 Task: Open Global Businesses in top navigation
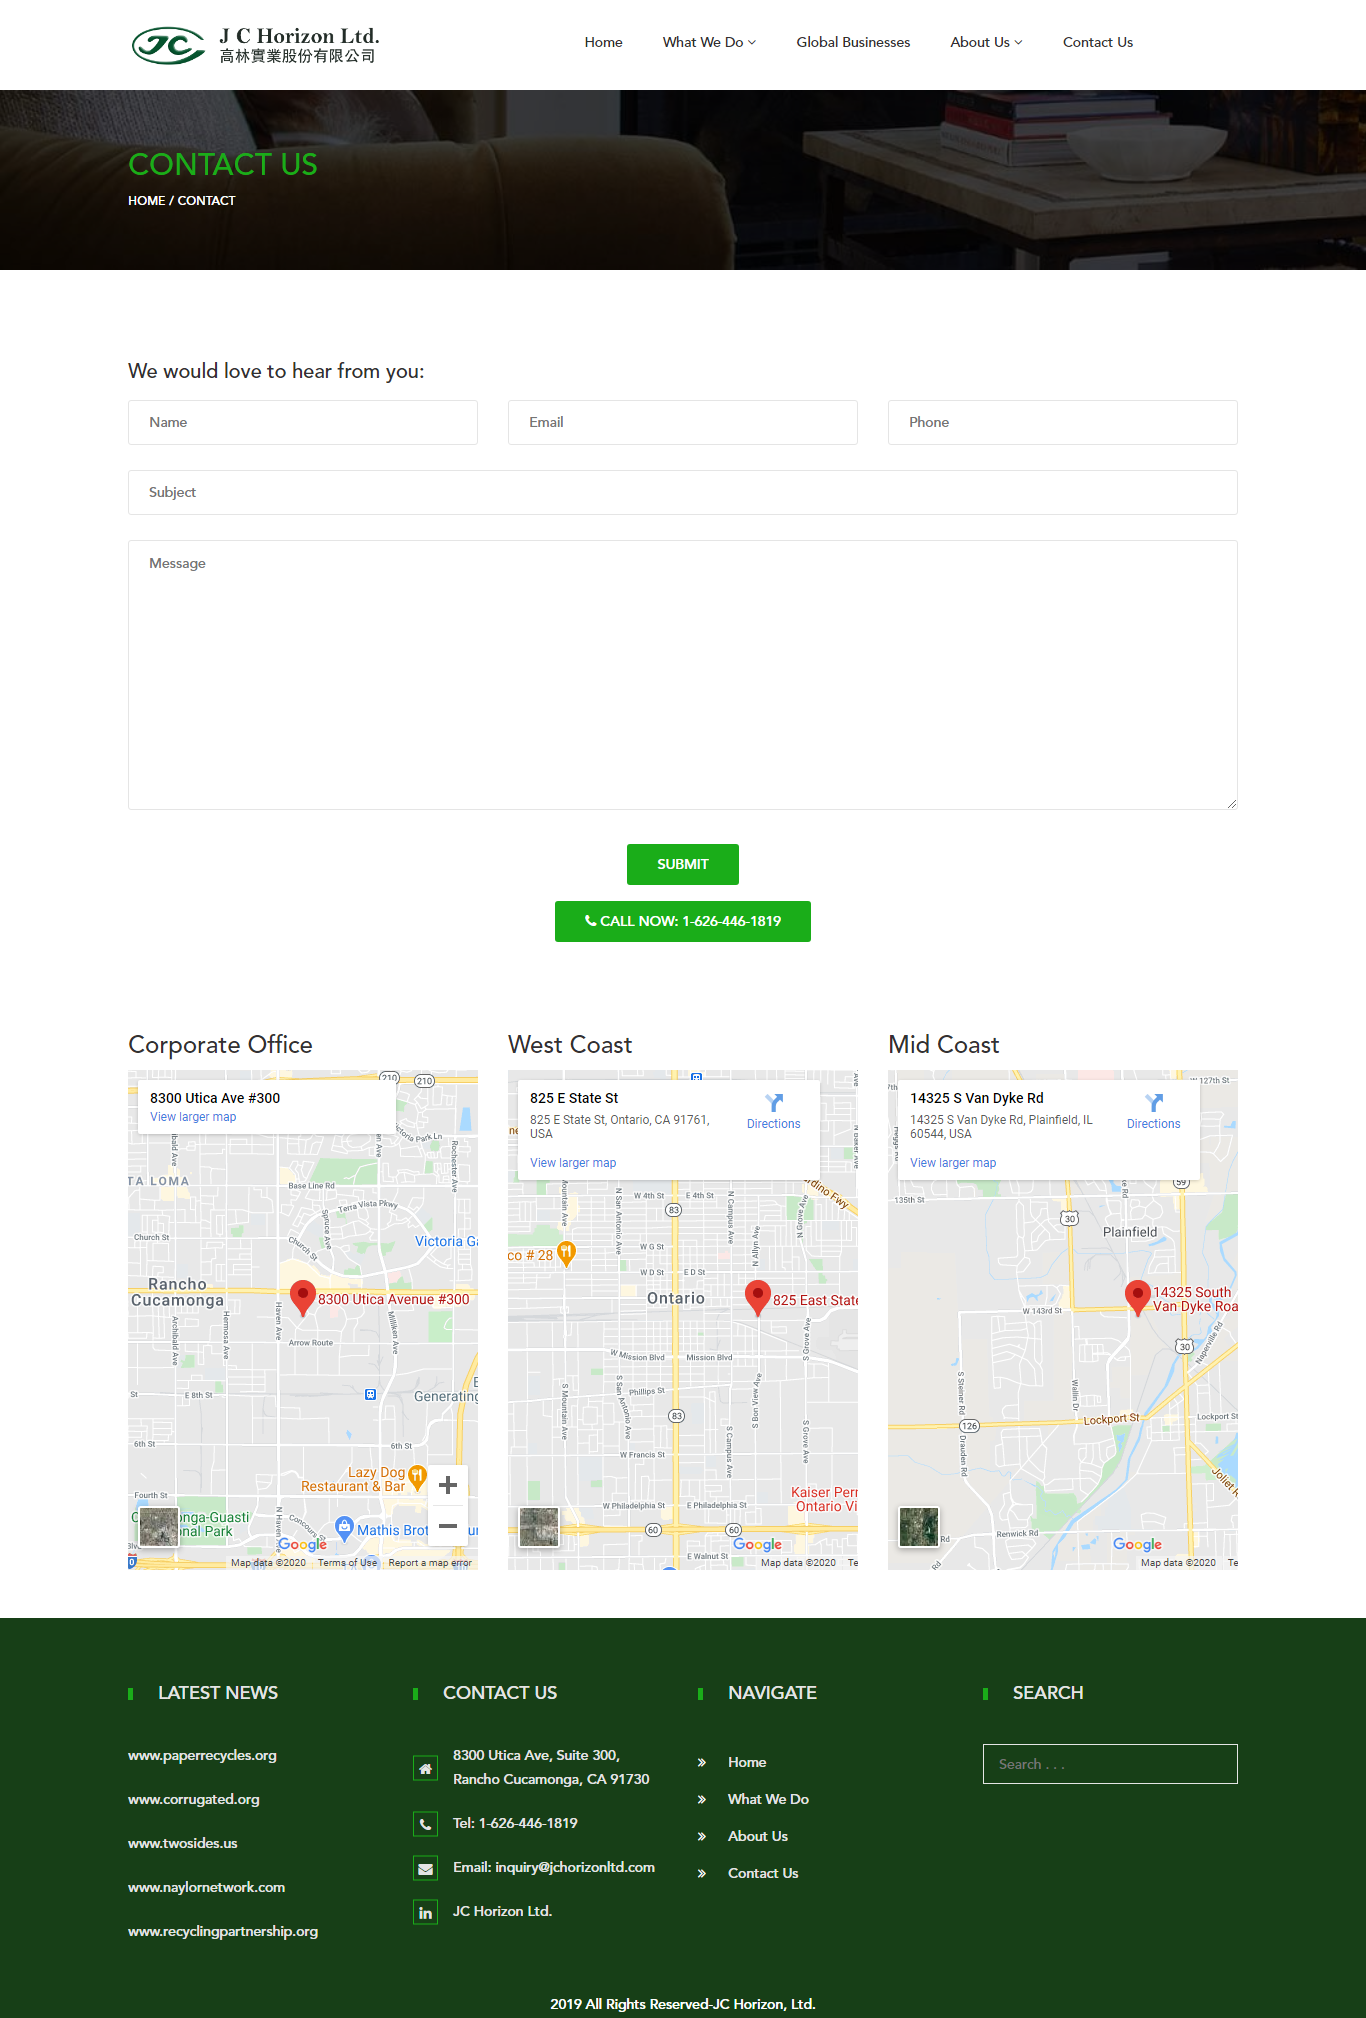pos(853,42)
